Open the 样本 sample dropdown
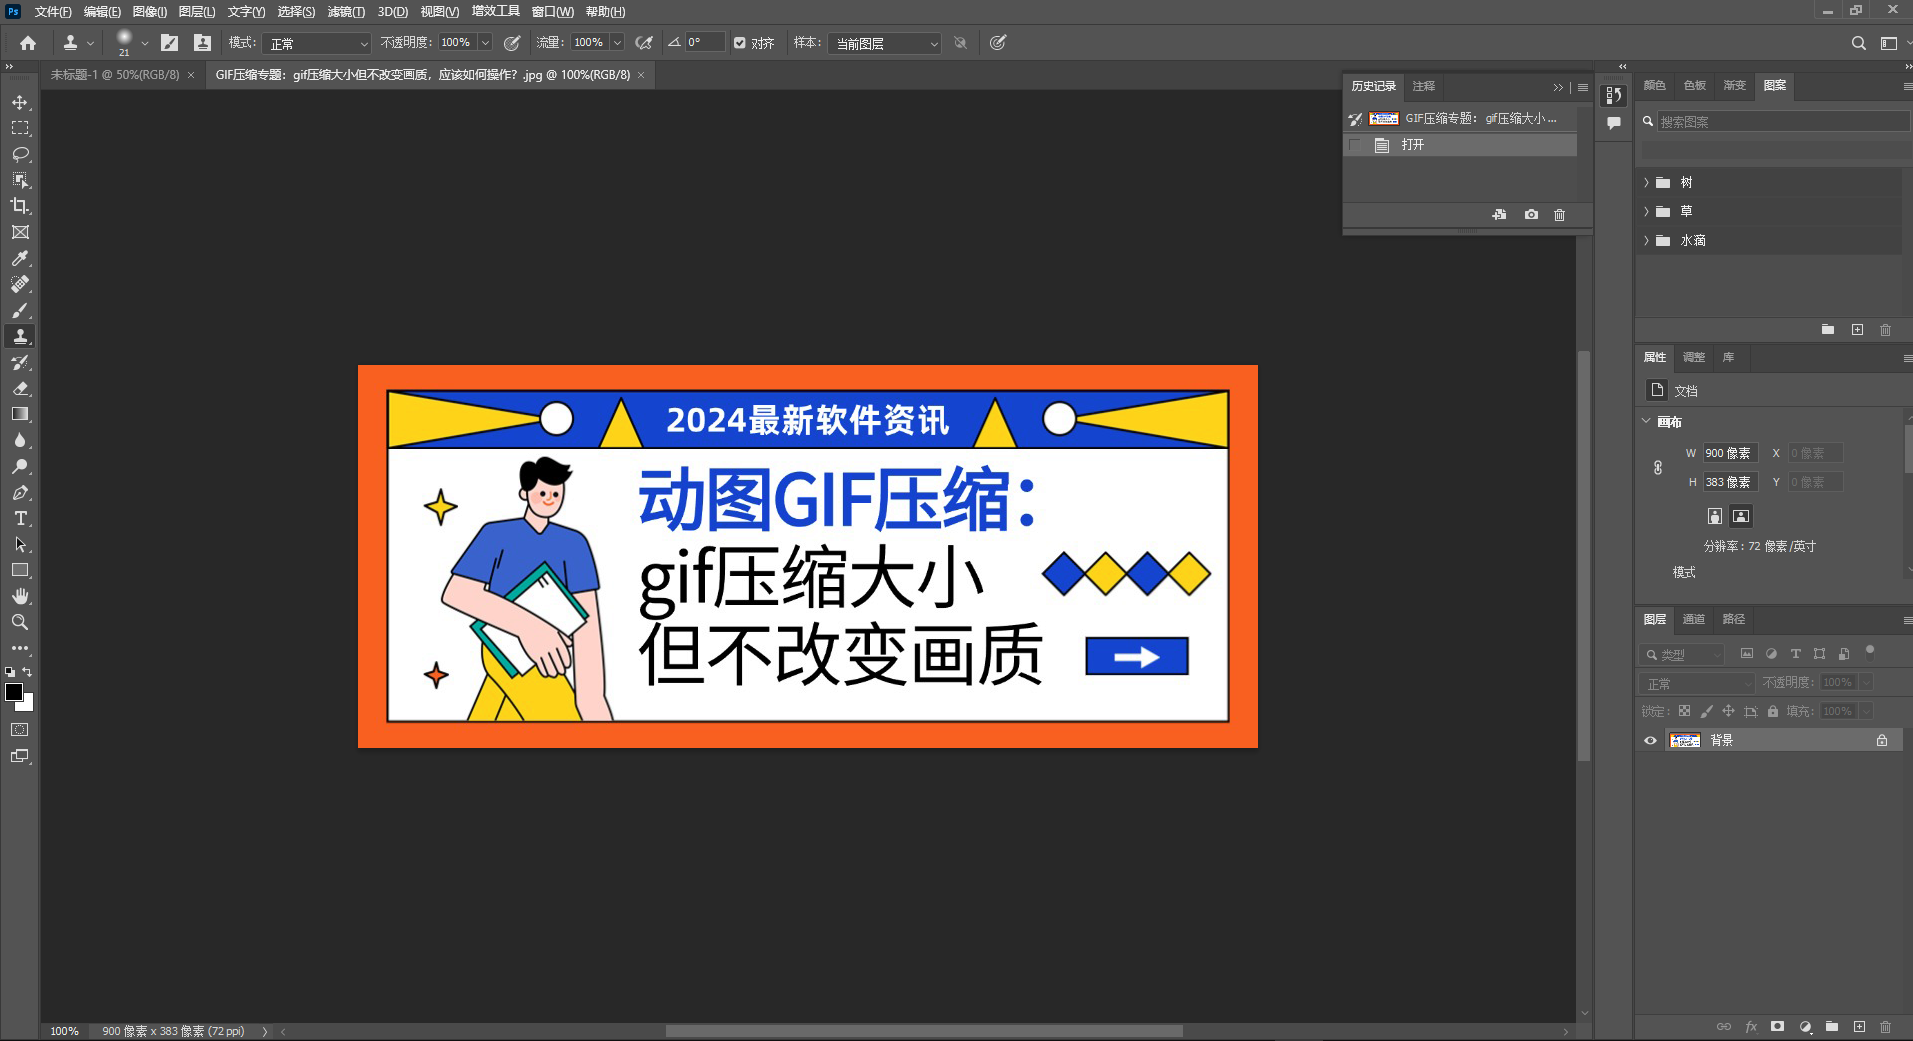This screenshot has height=1041, width=1913. pos(884,44)
